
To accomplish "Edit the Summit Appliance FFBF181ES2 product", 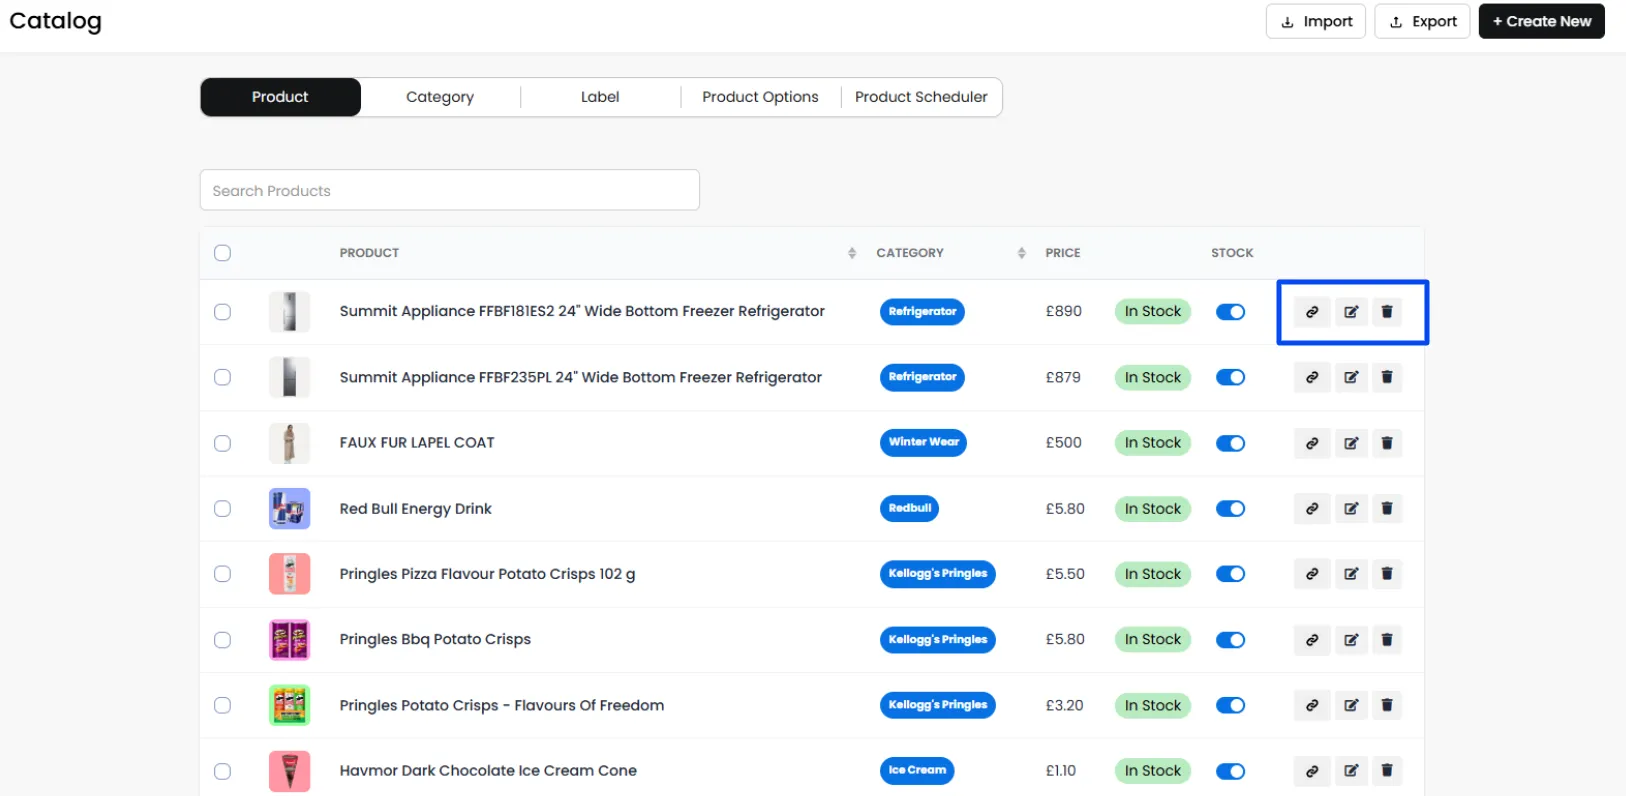I will click(x=1351, y=312).
